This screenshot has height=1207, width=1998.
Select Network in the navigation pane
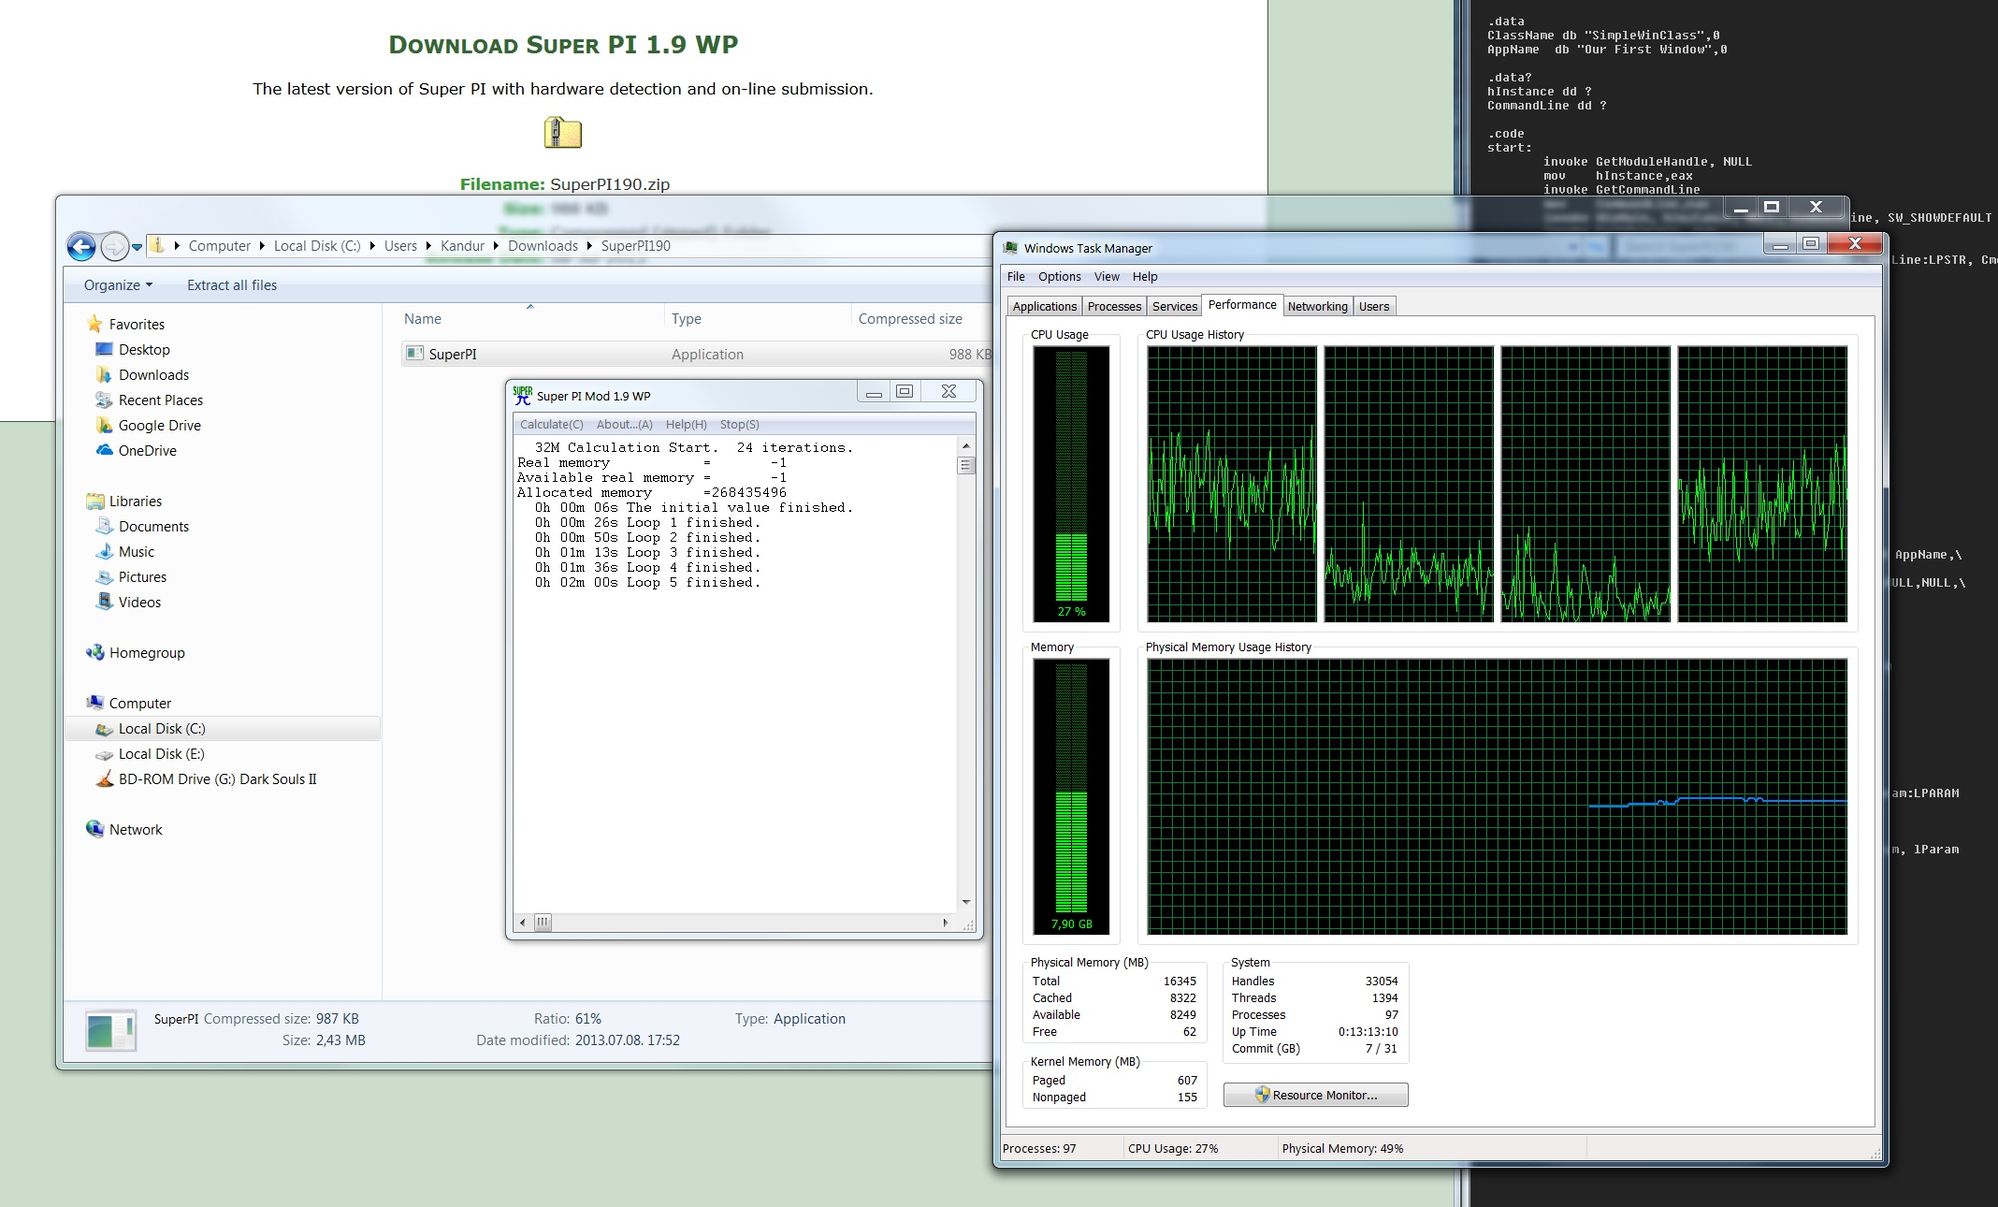click(135, 830)
